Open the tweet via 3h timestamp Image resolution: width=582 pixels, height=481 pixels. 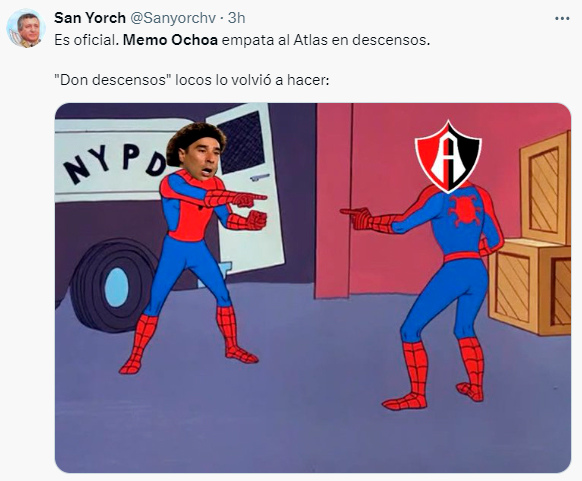click(x=236, y=18)
